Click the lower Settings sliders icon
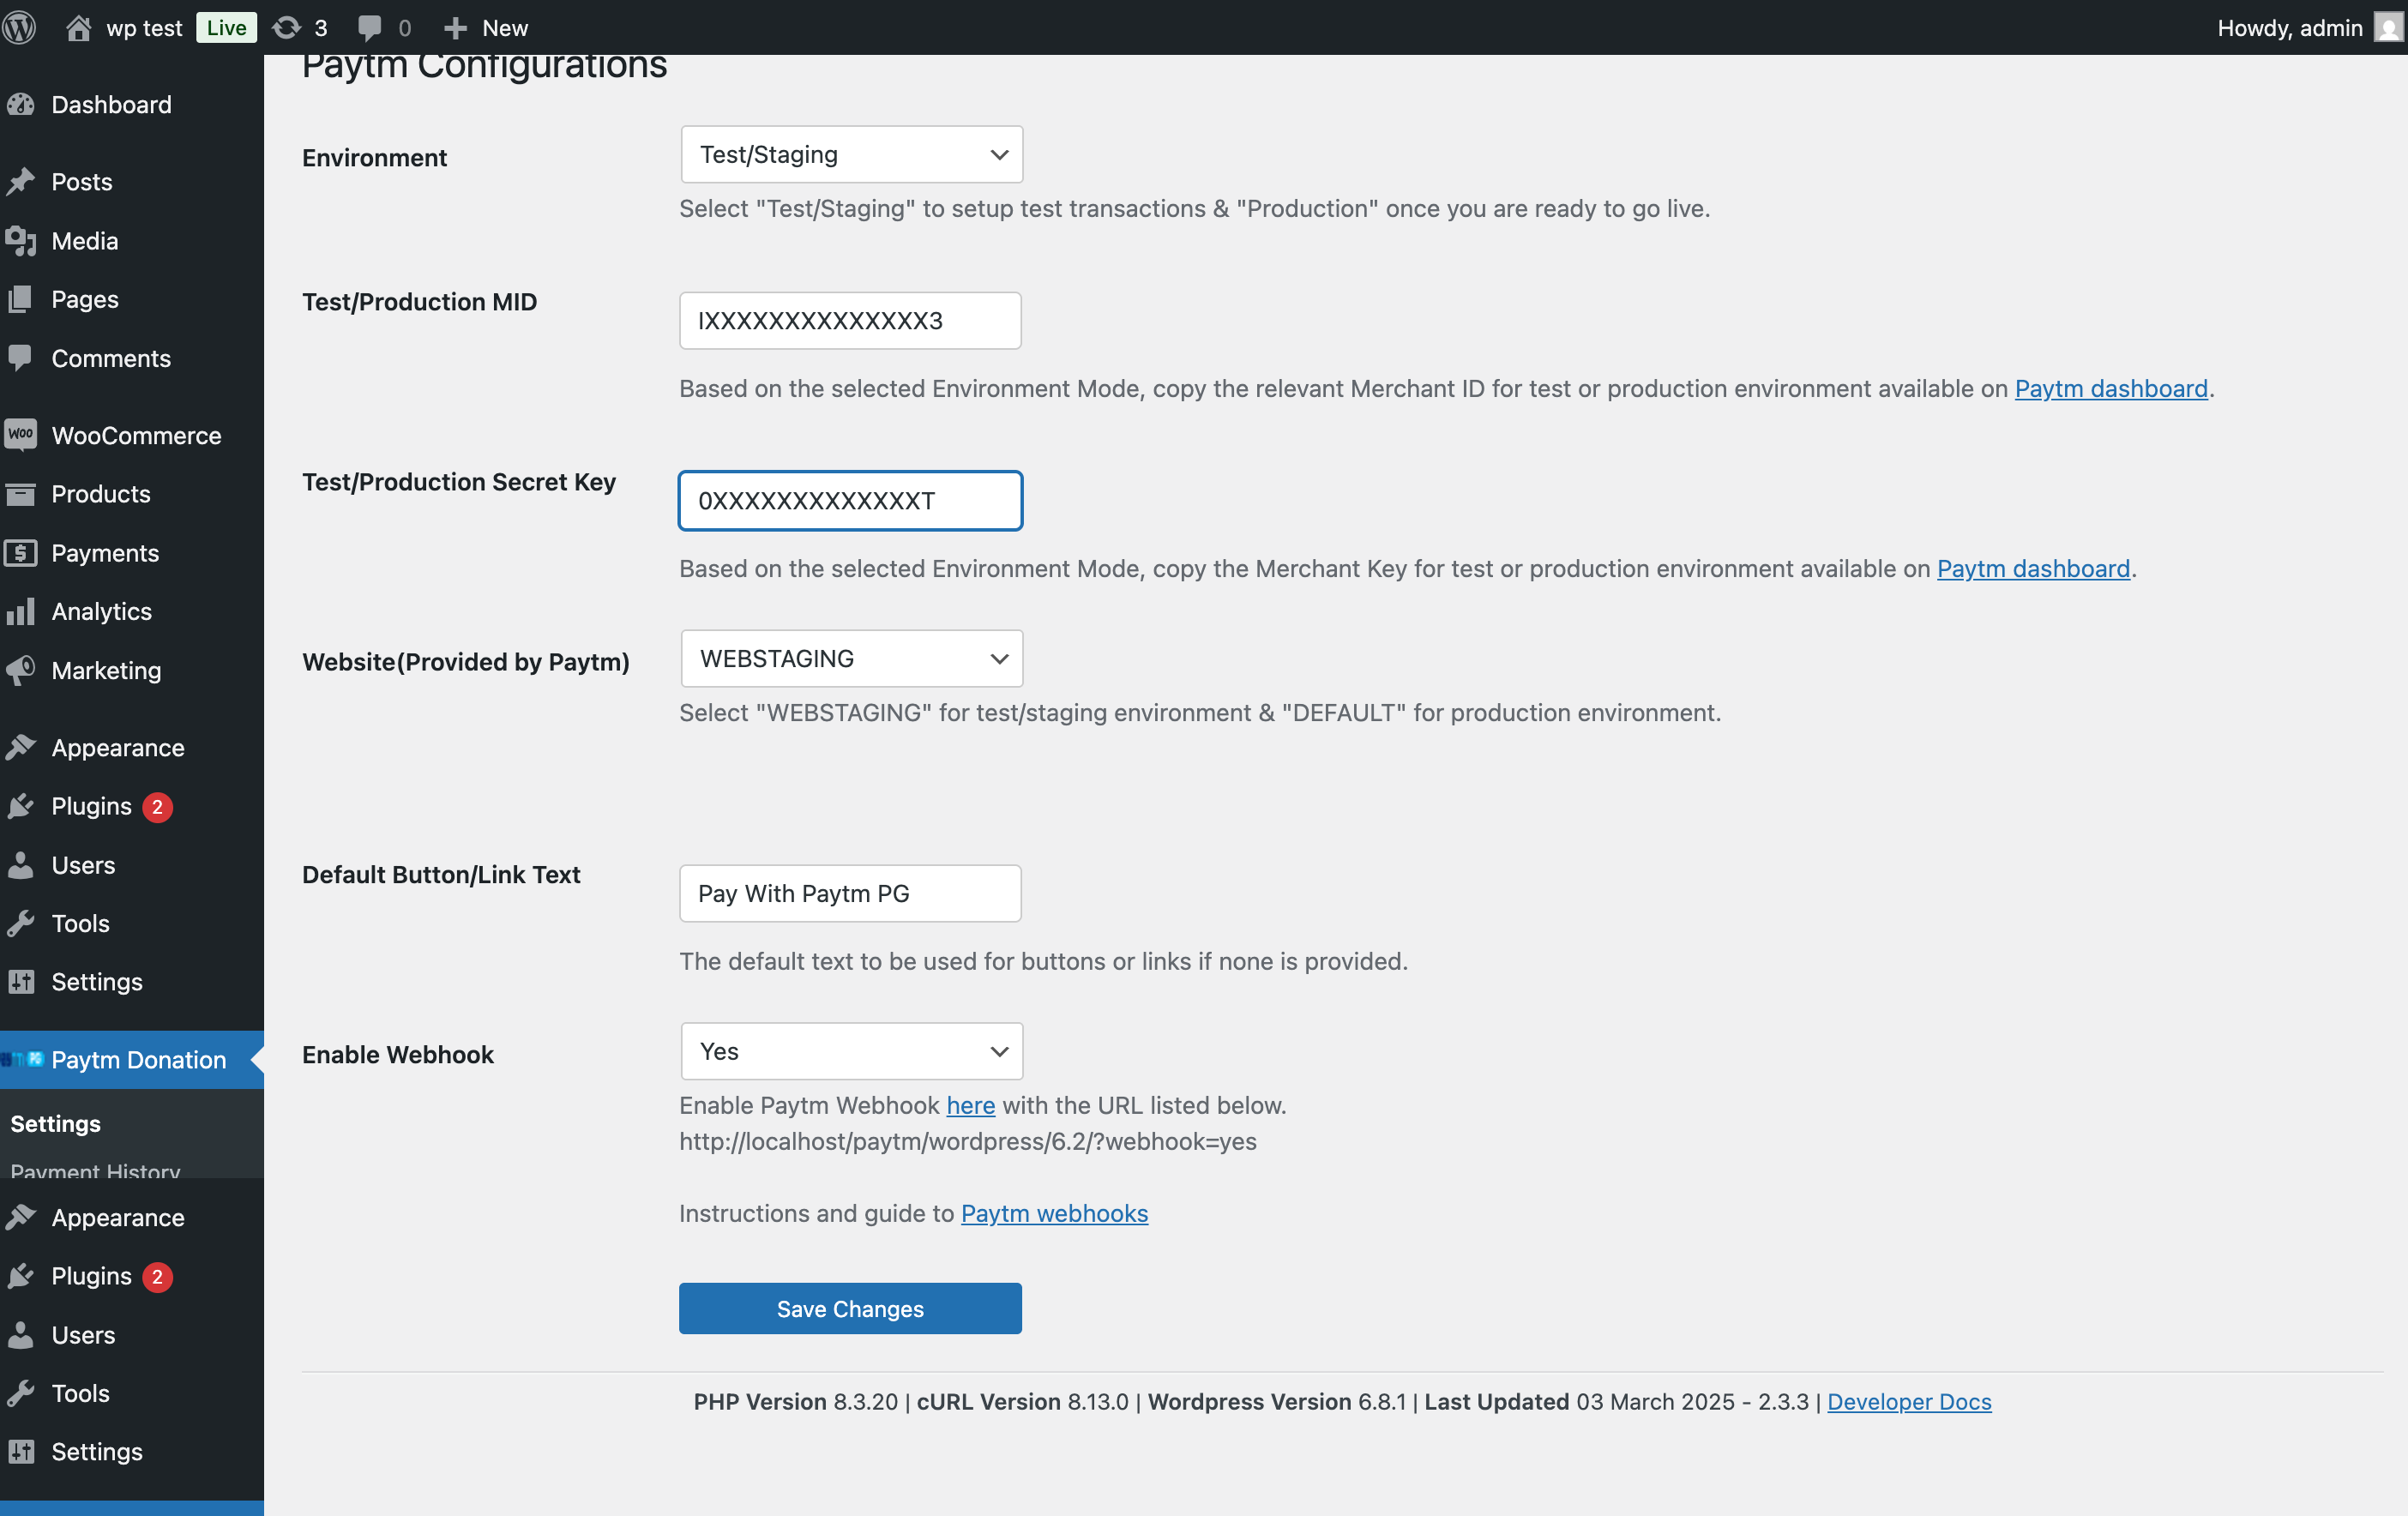This screenshot has height=1516, width=2408. click(x=21, y=1451)
